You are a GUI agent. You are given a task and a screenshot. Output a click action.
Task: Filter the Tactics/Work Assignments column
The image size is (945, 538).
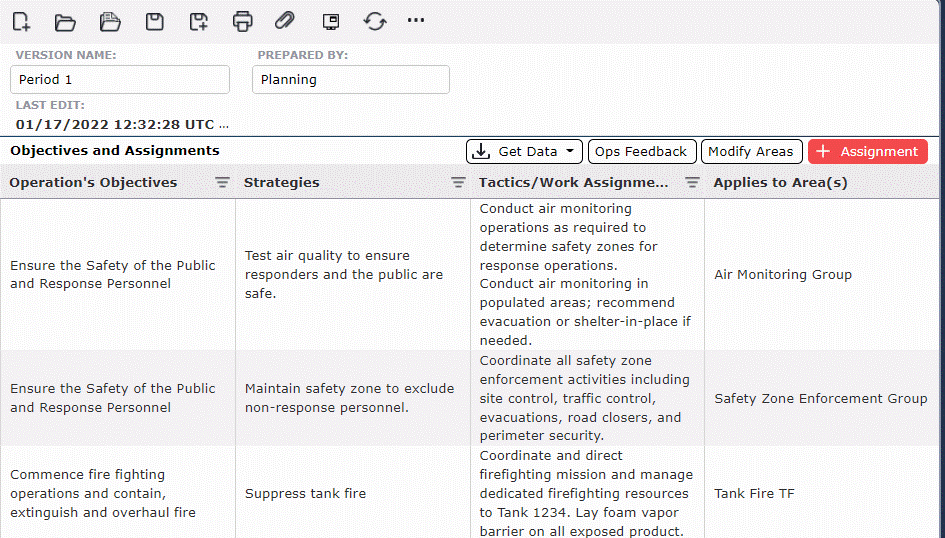[x=692, y=183]
